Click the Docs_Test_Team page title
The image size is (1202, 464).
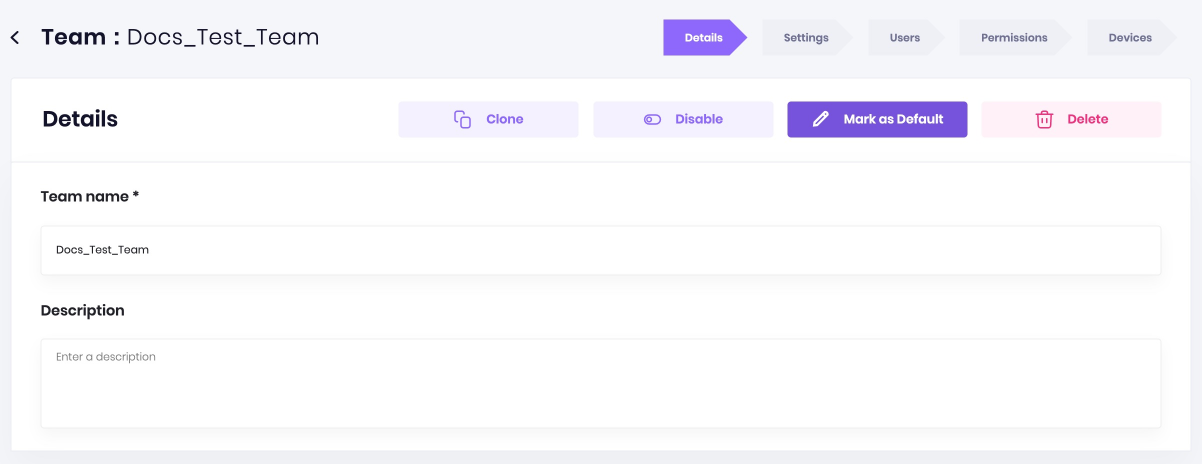tap(223, 38)
